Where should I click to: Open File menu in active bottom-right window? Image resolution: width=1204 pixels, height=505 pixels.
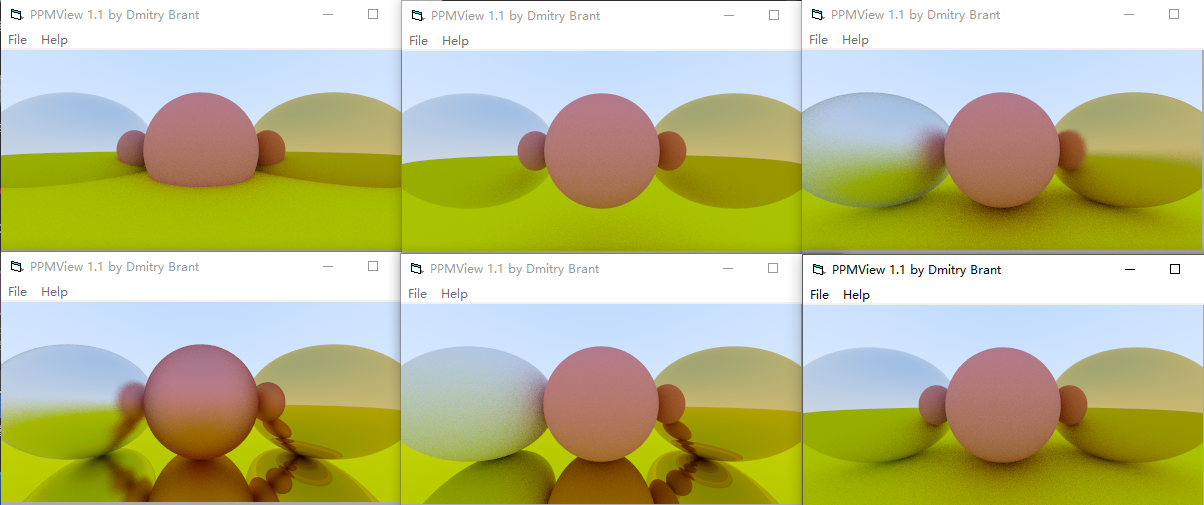point(819,294)
